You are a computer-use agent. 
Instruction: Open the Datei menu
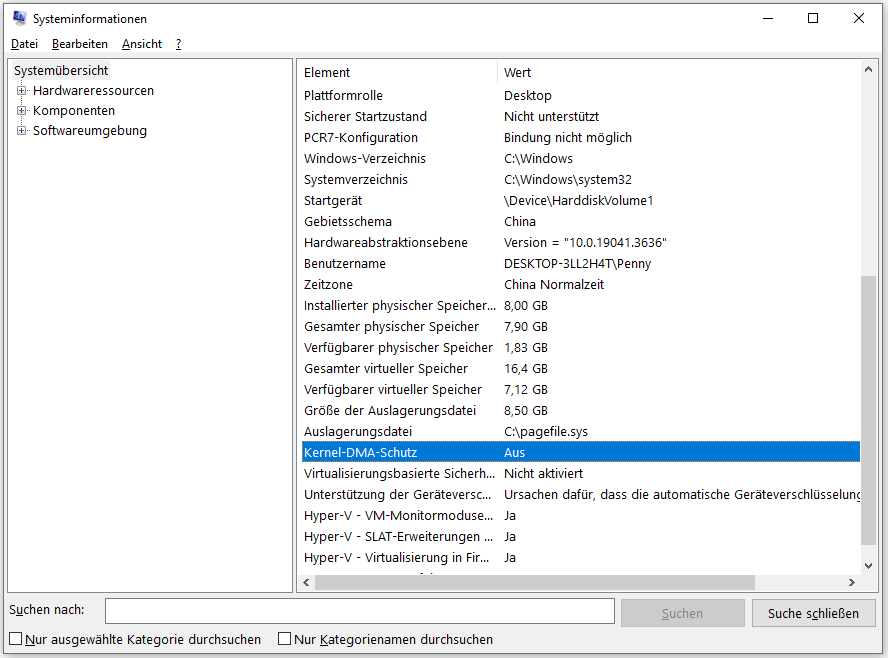pyautogui.click(x=24, y=44)
